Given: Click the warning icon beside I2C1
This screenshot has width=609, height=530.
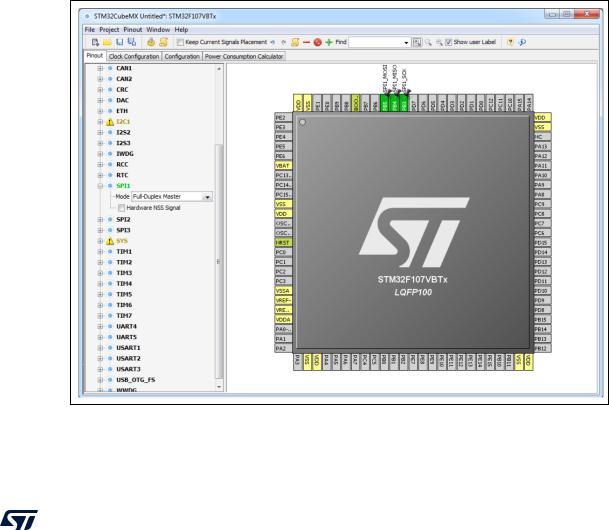Looking at the screenshot, I should pos(110,122).
